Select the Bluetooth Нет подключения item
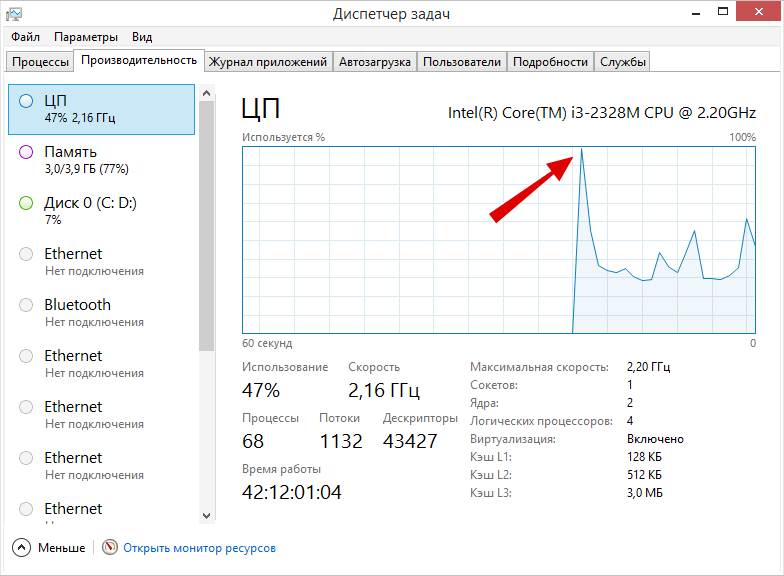This screenshot has width=784, height=576. 102,313
